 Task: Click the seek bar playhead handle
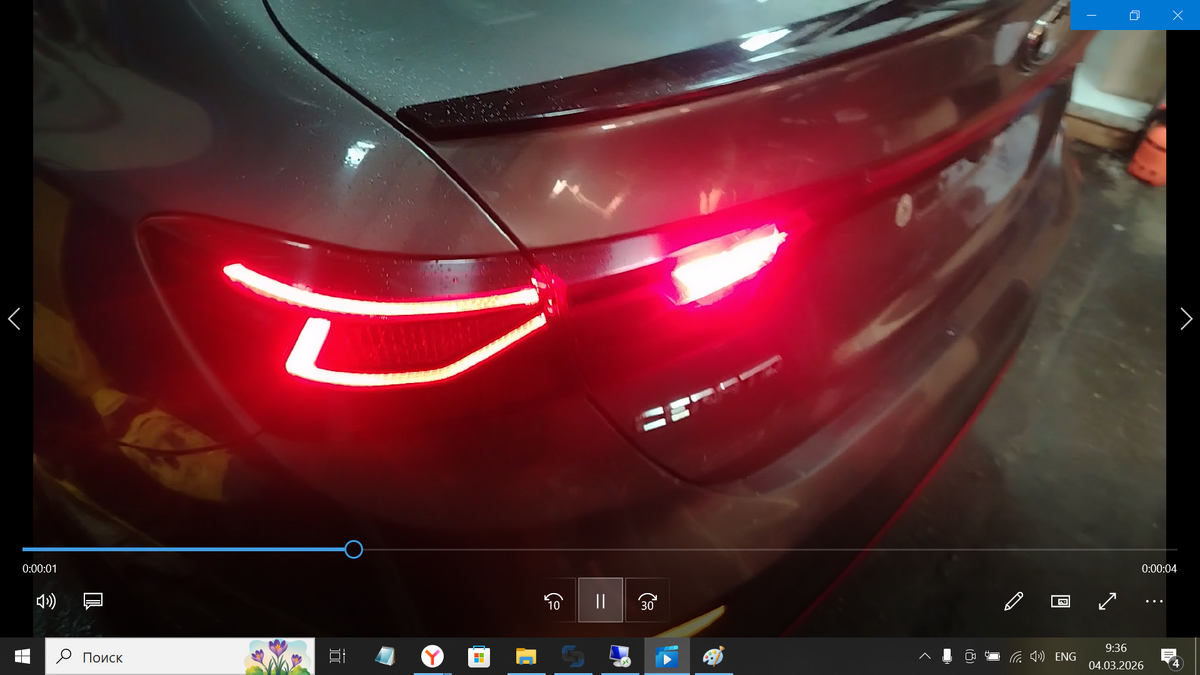click(x=353, y=549)
